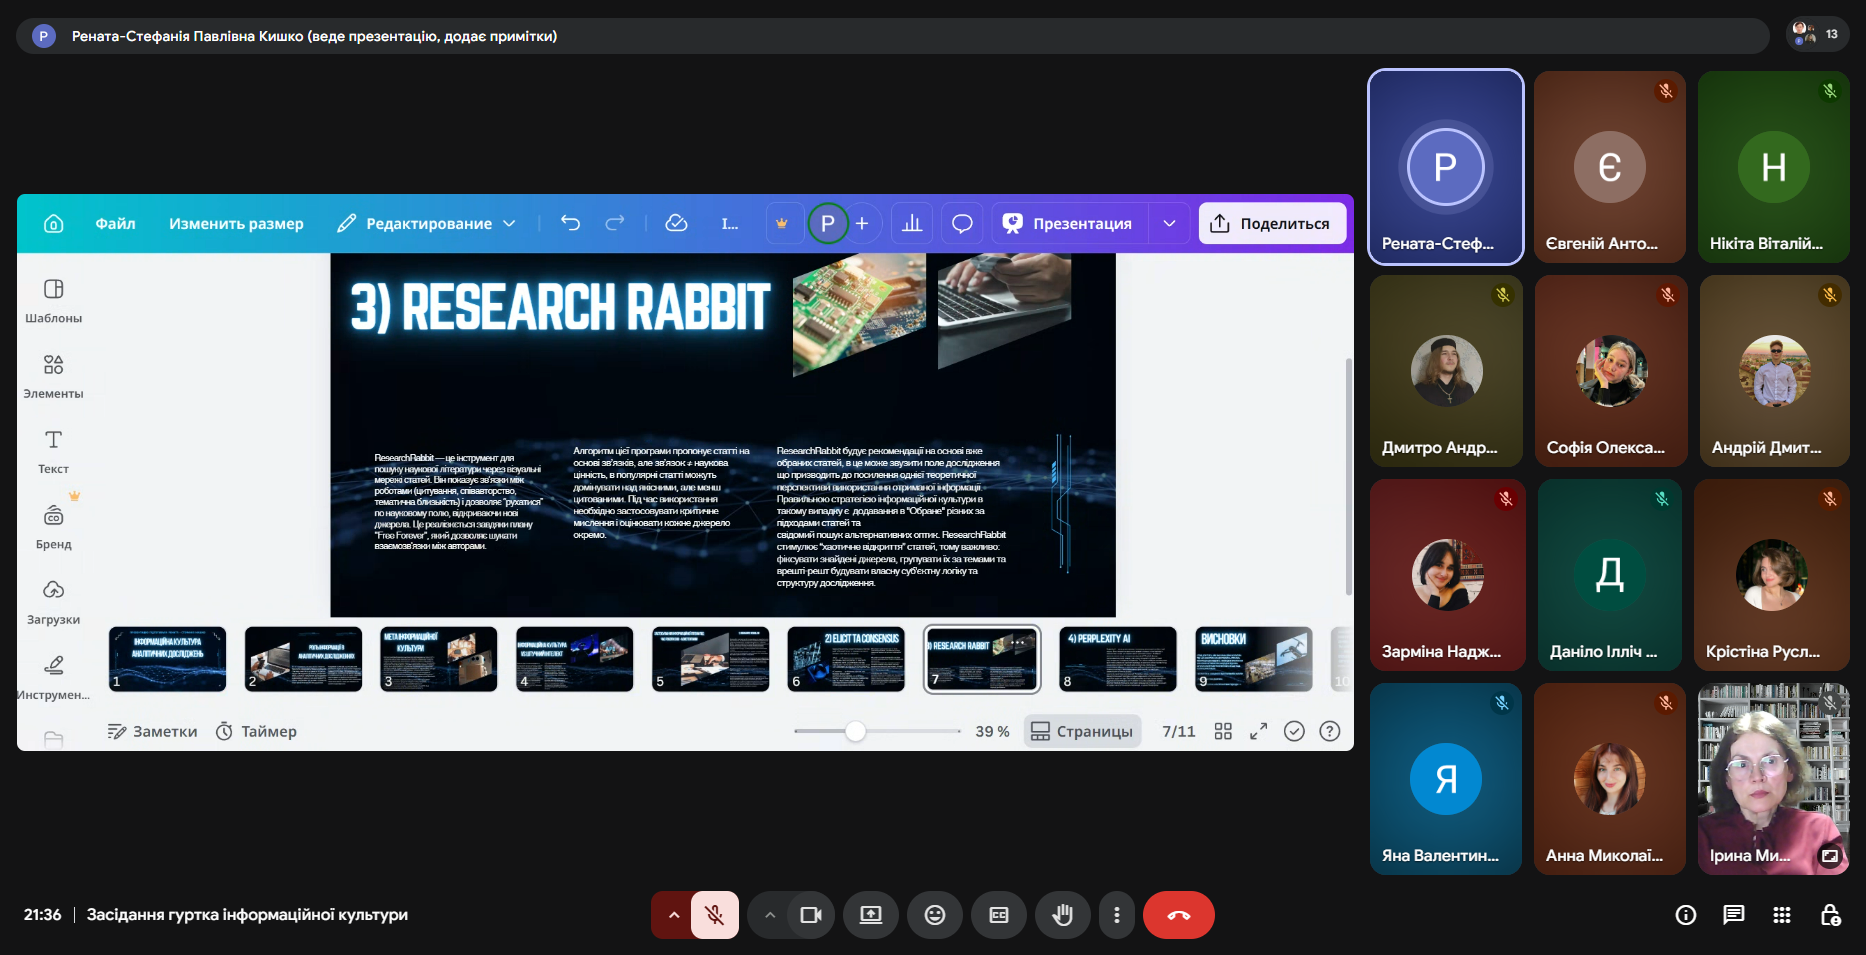Open comments bubble icon in Canva
The width and height of the screenshot is (1866, 955).
(x=962, y=223)
